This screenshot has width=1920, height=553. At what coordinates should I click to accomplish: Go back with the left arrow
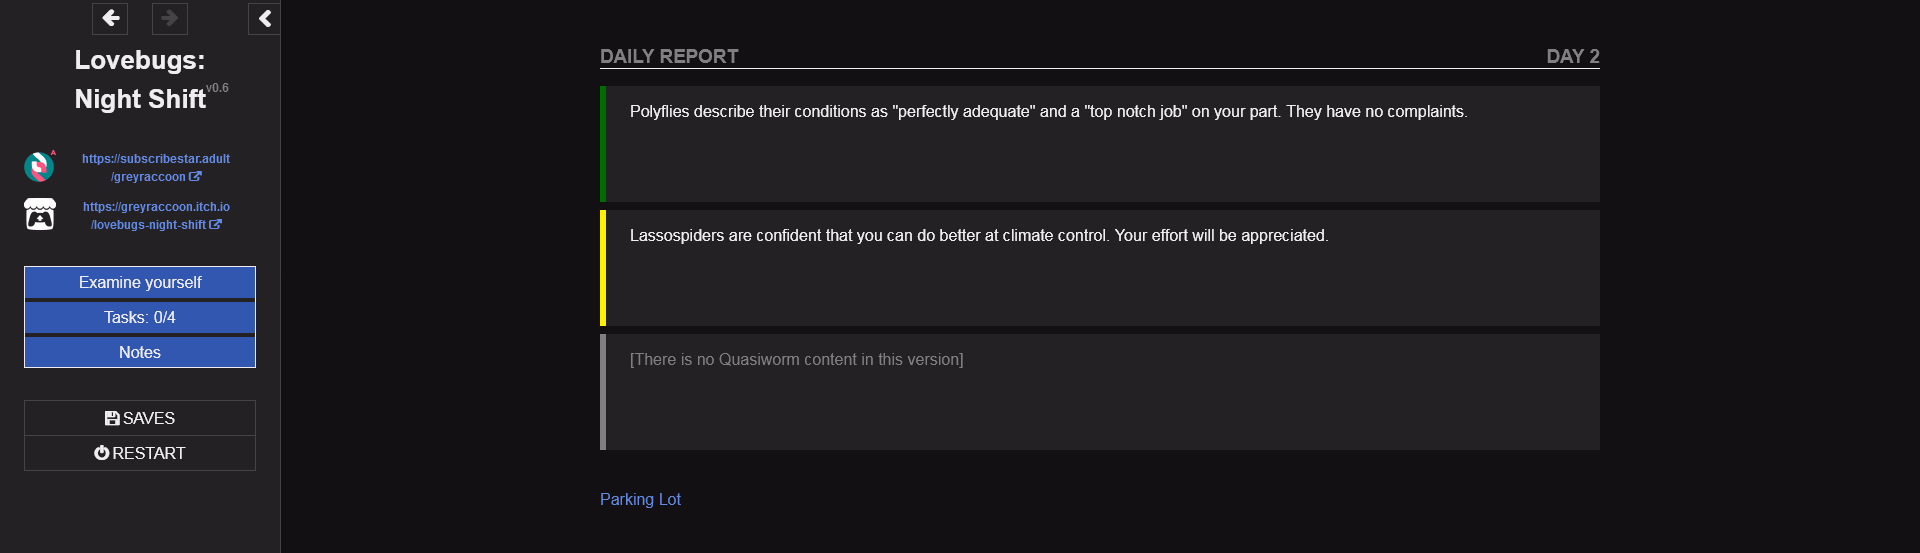110,18
